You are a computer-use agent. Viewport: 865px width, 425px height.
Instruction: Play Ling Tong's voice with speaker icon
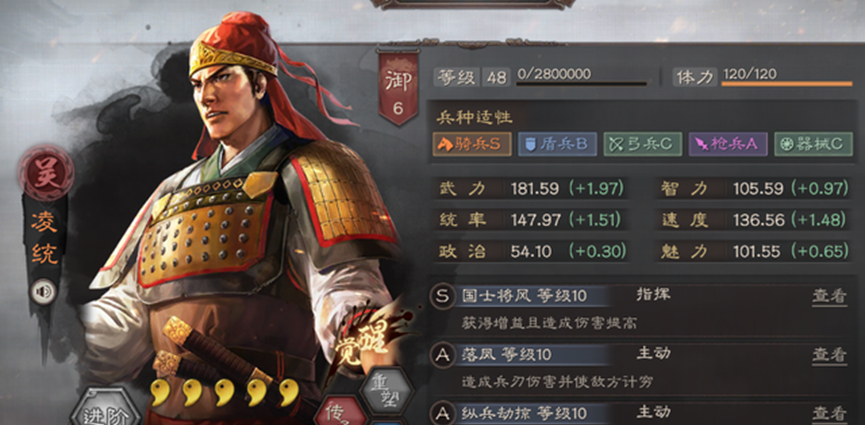[x=43, y=291]
